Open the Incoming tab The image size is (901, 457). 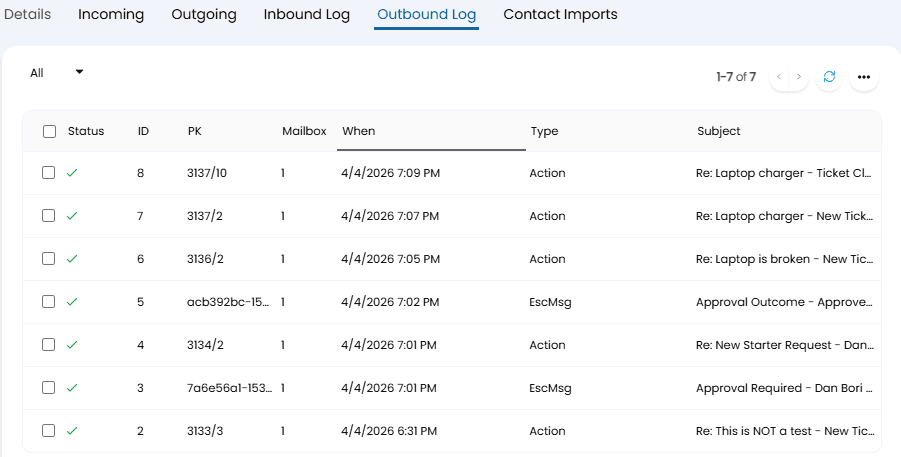(111, 15)
